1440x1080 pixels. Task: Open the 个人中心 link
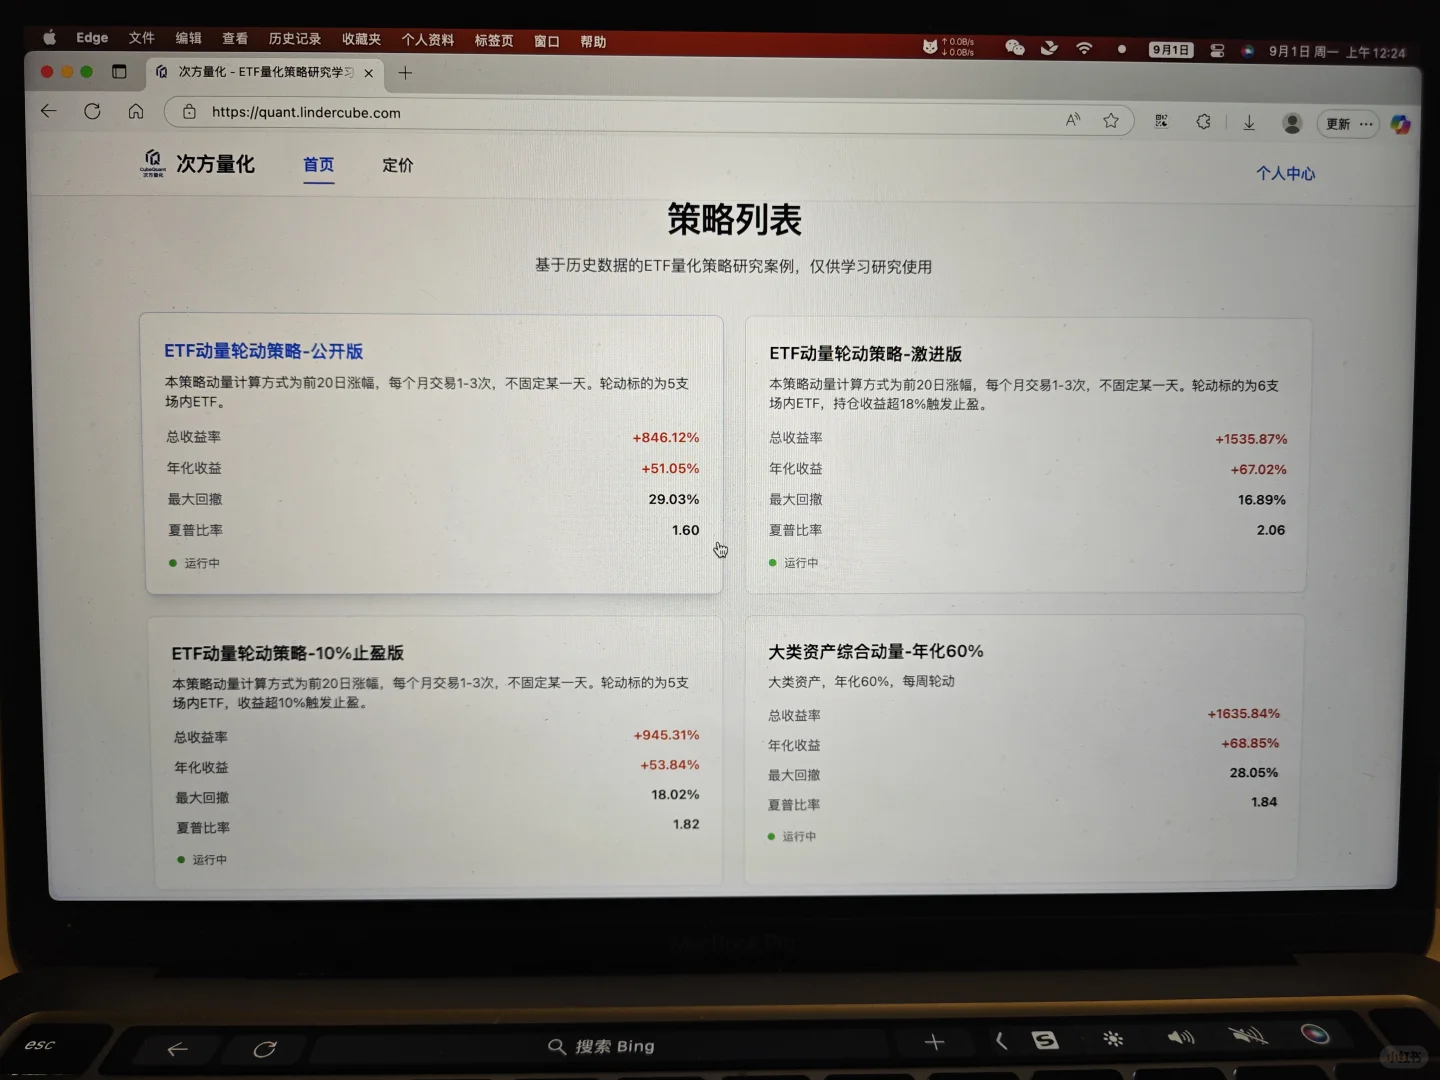(x=1285, y=173)
